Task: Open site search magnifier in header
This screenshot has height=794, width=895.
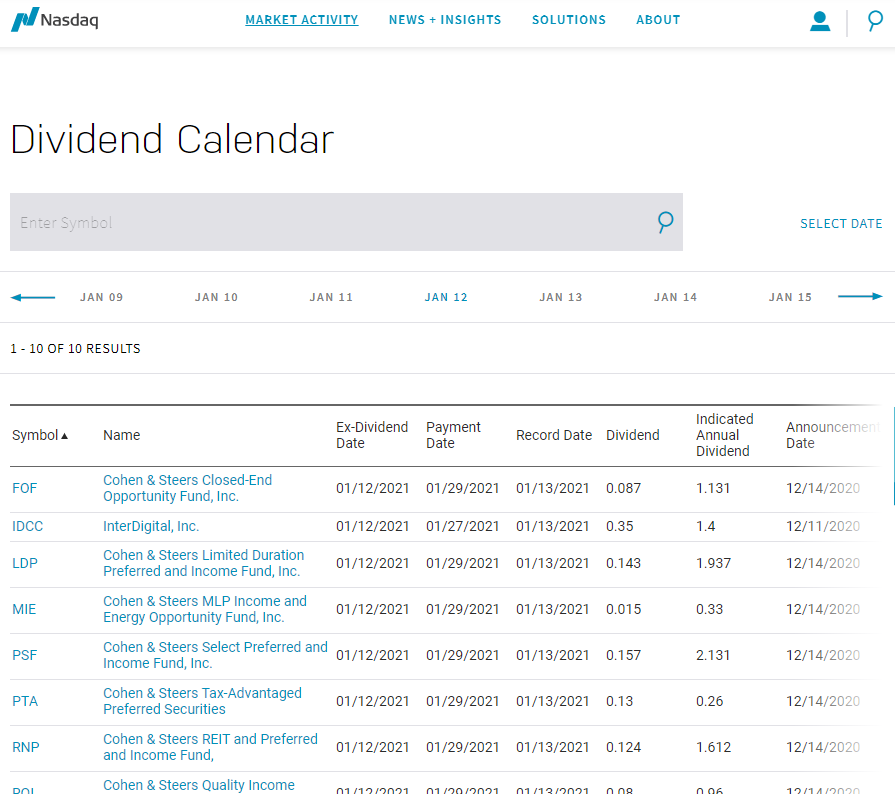Action: click(874, 21)
